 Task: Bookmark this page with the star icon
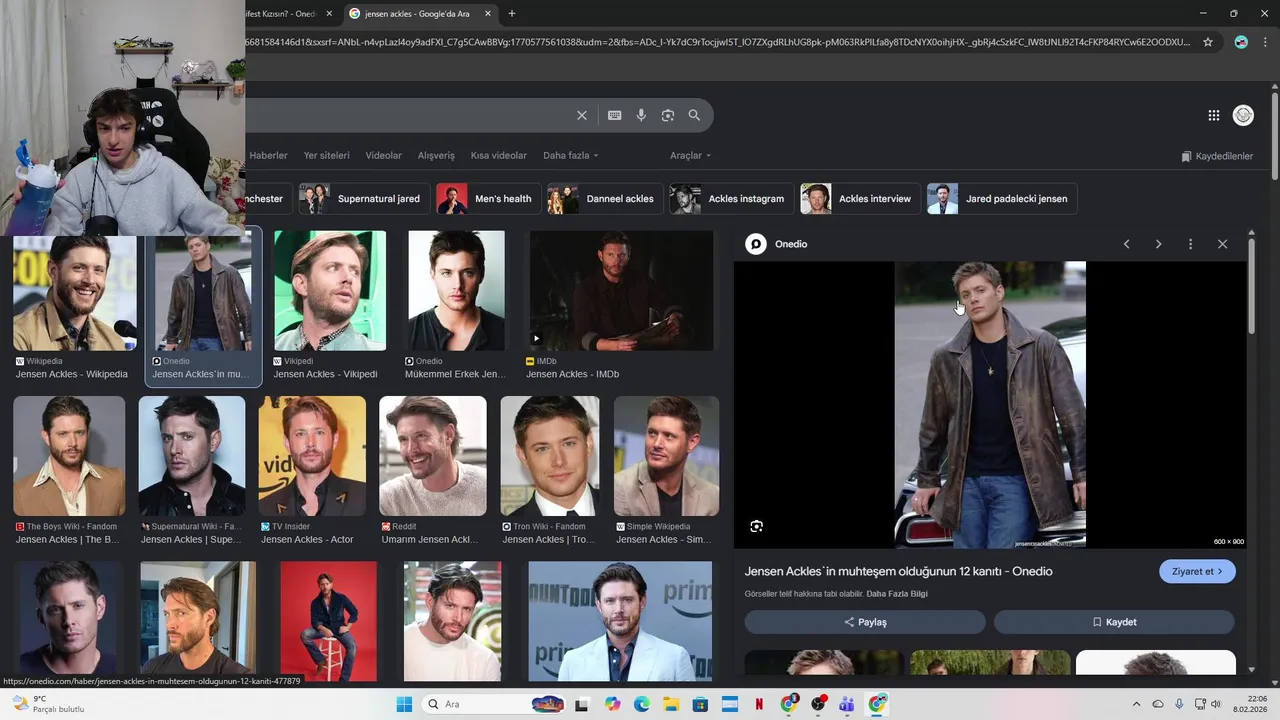pos(1208,42)
